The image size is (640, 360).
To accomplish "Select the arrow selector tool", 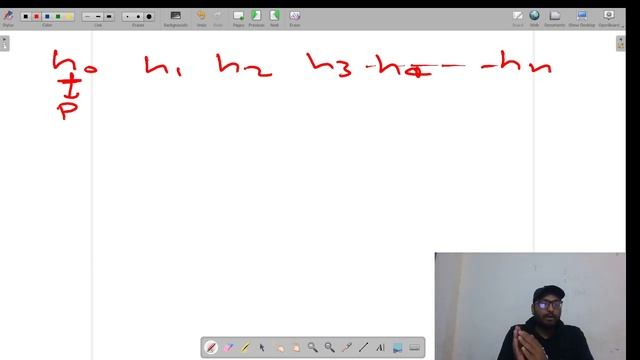I will (x=262, y=348).
